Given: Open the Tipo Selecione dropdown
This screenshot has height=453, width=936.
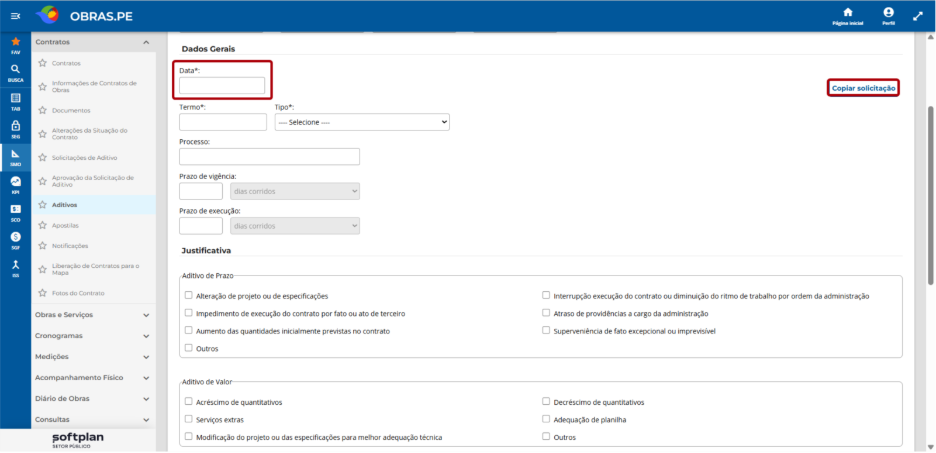Looking at the screenshot, I should 362,122.
